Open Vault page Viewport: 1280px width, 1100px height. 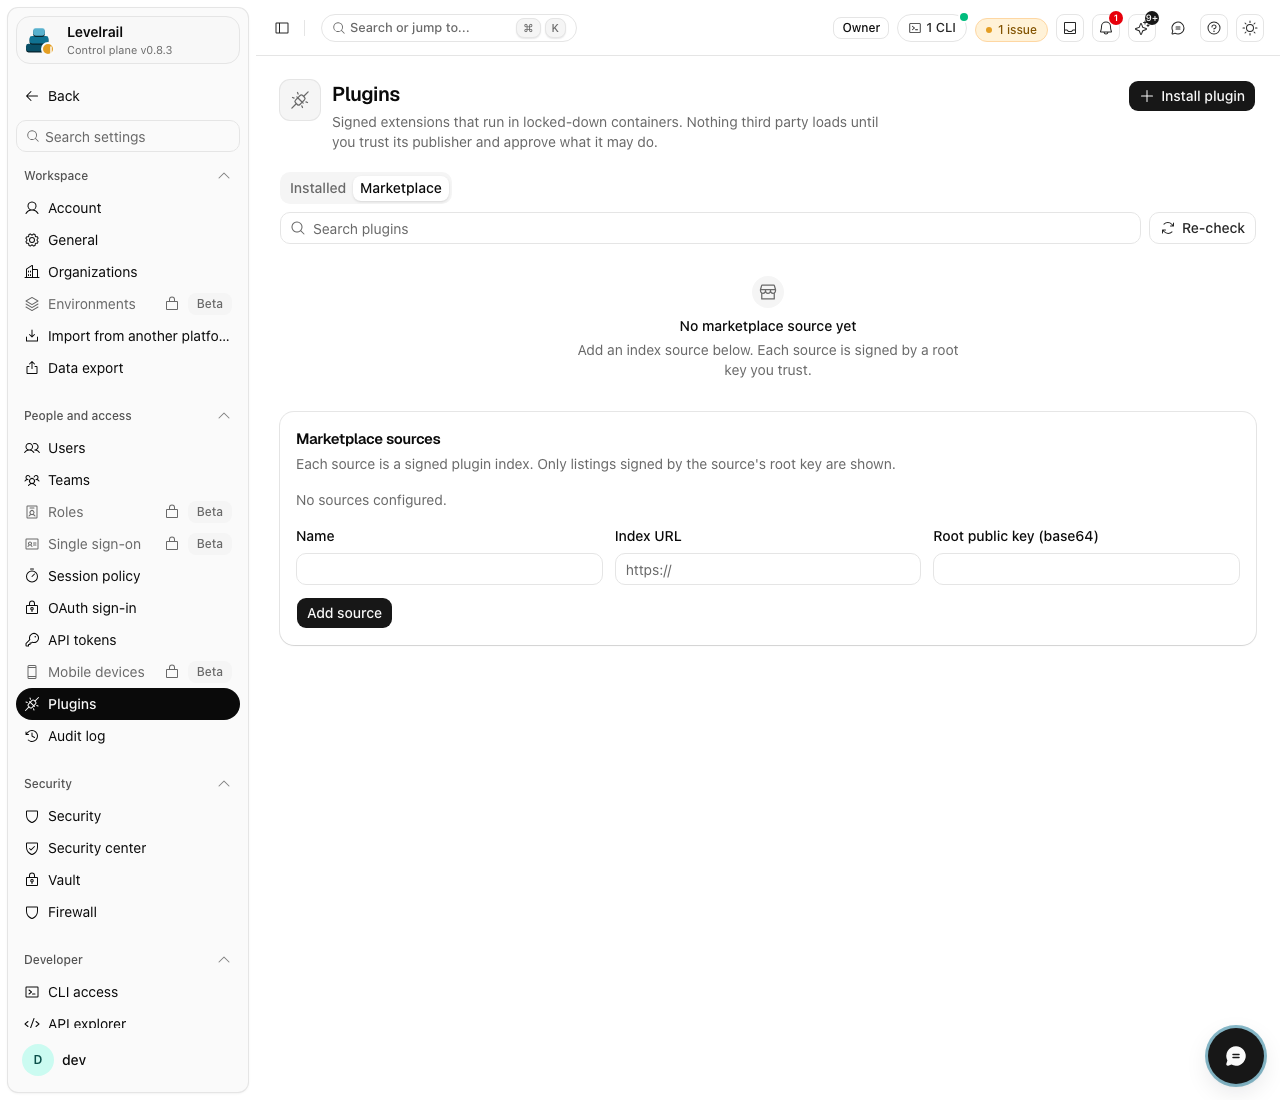[x=128, y=880]
